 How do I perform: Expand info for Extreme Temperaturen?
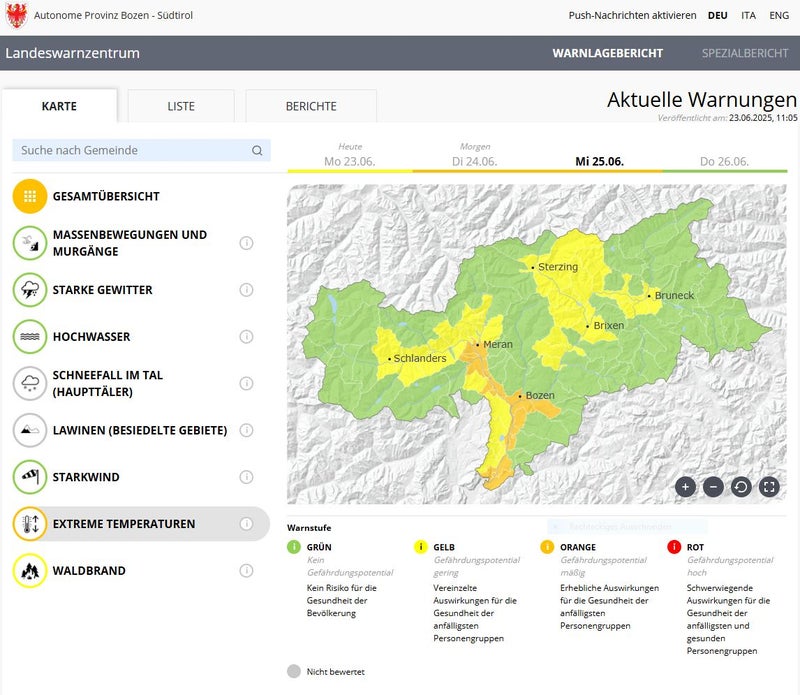(x=246, y=524)
